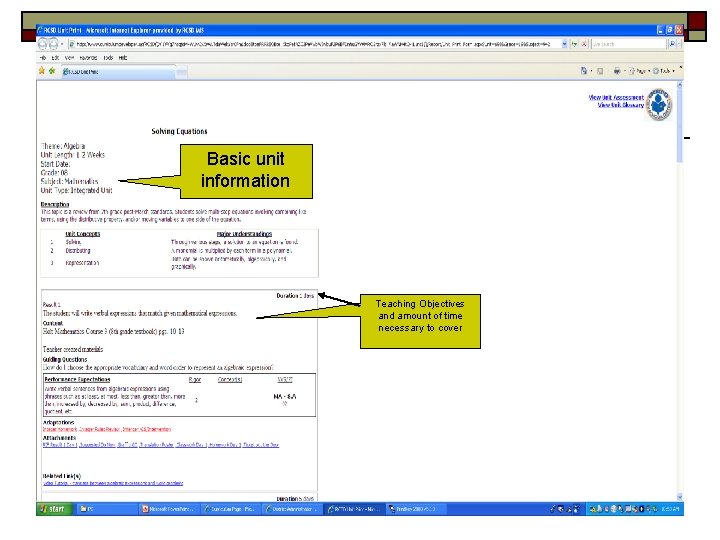The width and height of the screenshot is (720, 540).
Task: Open the View menu
Action: (69, 58)
